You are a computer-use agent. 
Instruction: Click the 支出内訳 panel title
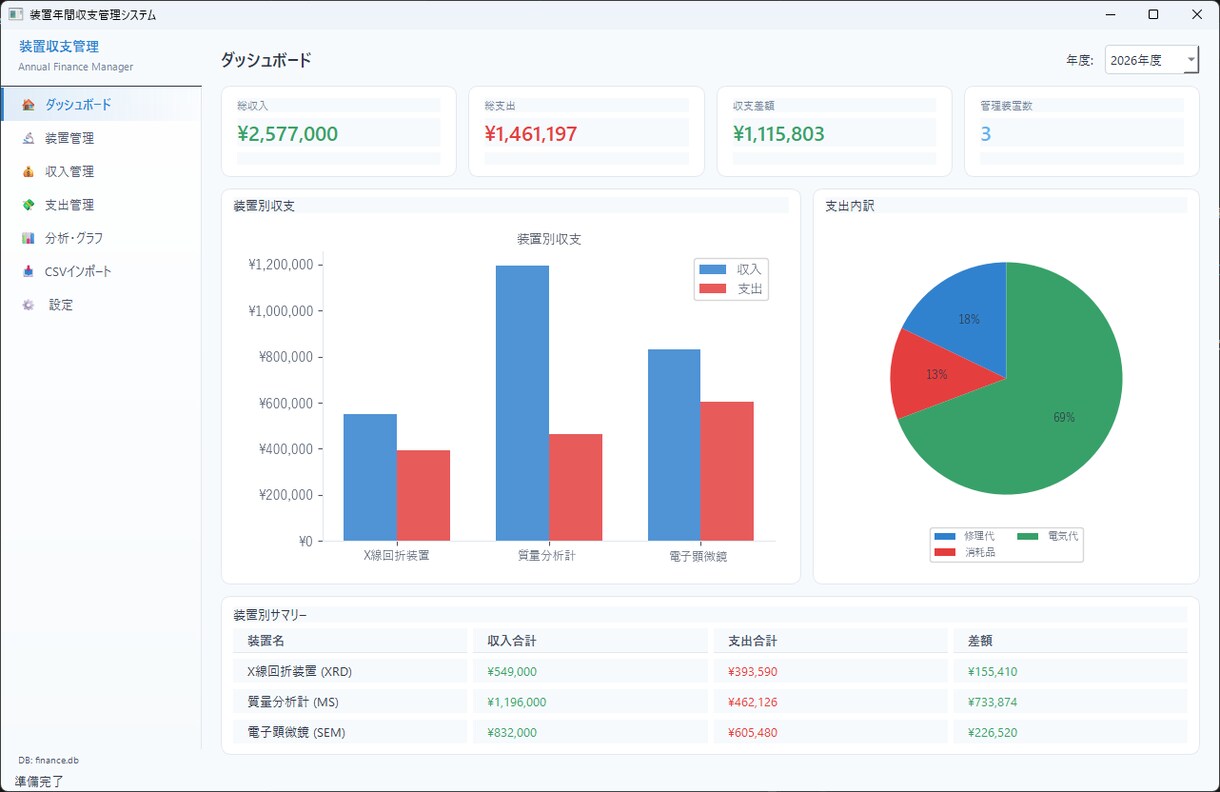point(850,206)
